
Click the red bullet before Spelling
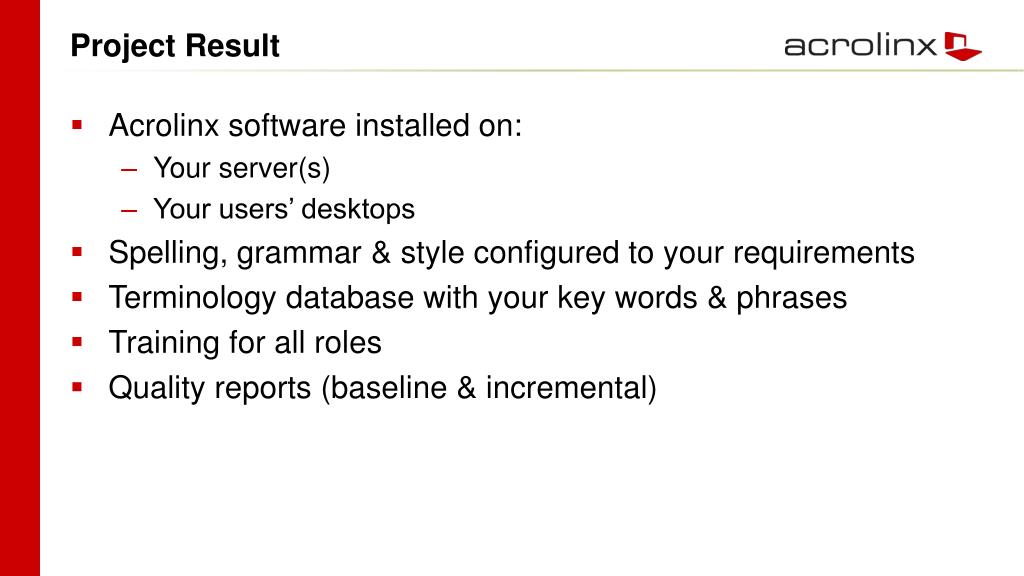pos(77,252)
